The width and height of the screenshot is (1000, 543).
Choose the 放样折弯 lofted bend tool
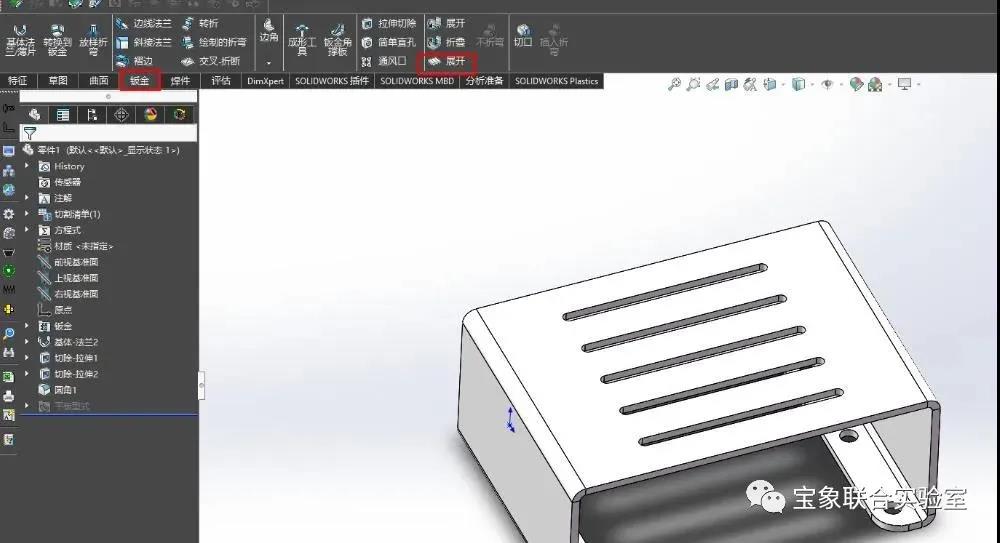(x=93, y=40)
